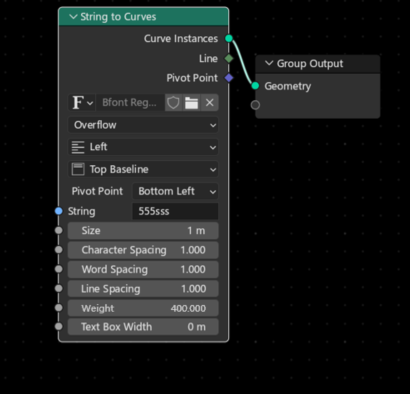Click the Geometry label in Group Output
This screenshot has height=394, width=410.
coord(288,86)
